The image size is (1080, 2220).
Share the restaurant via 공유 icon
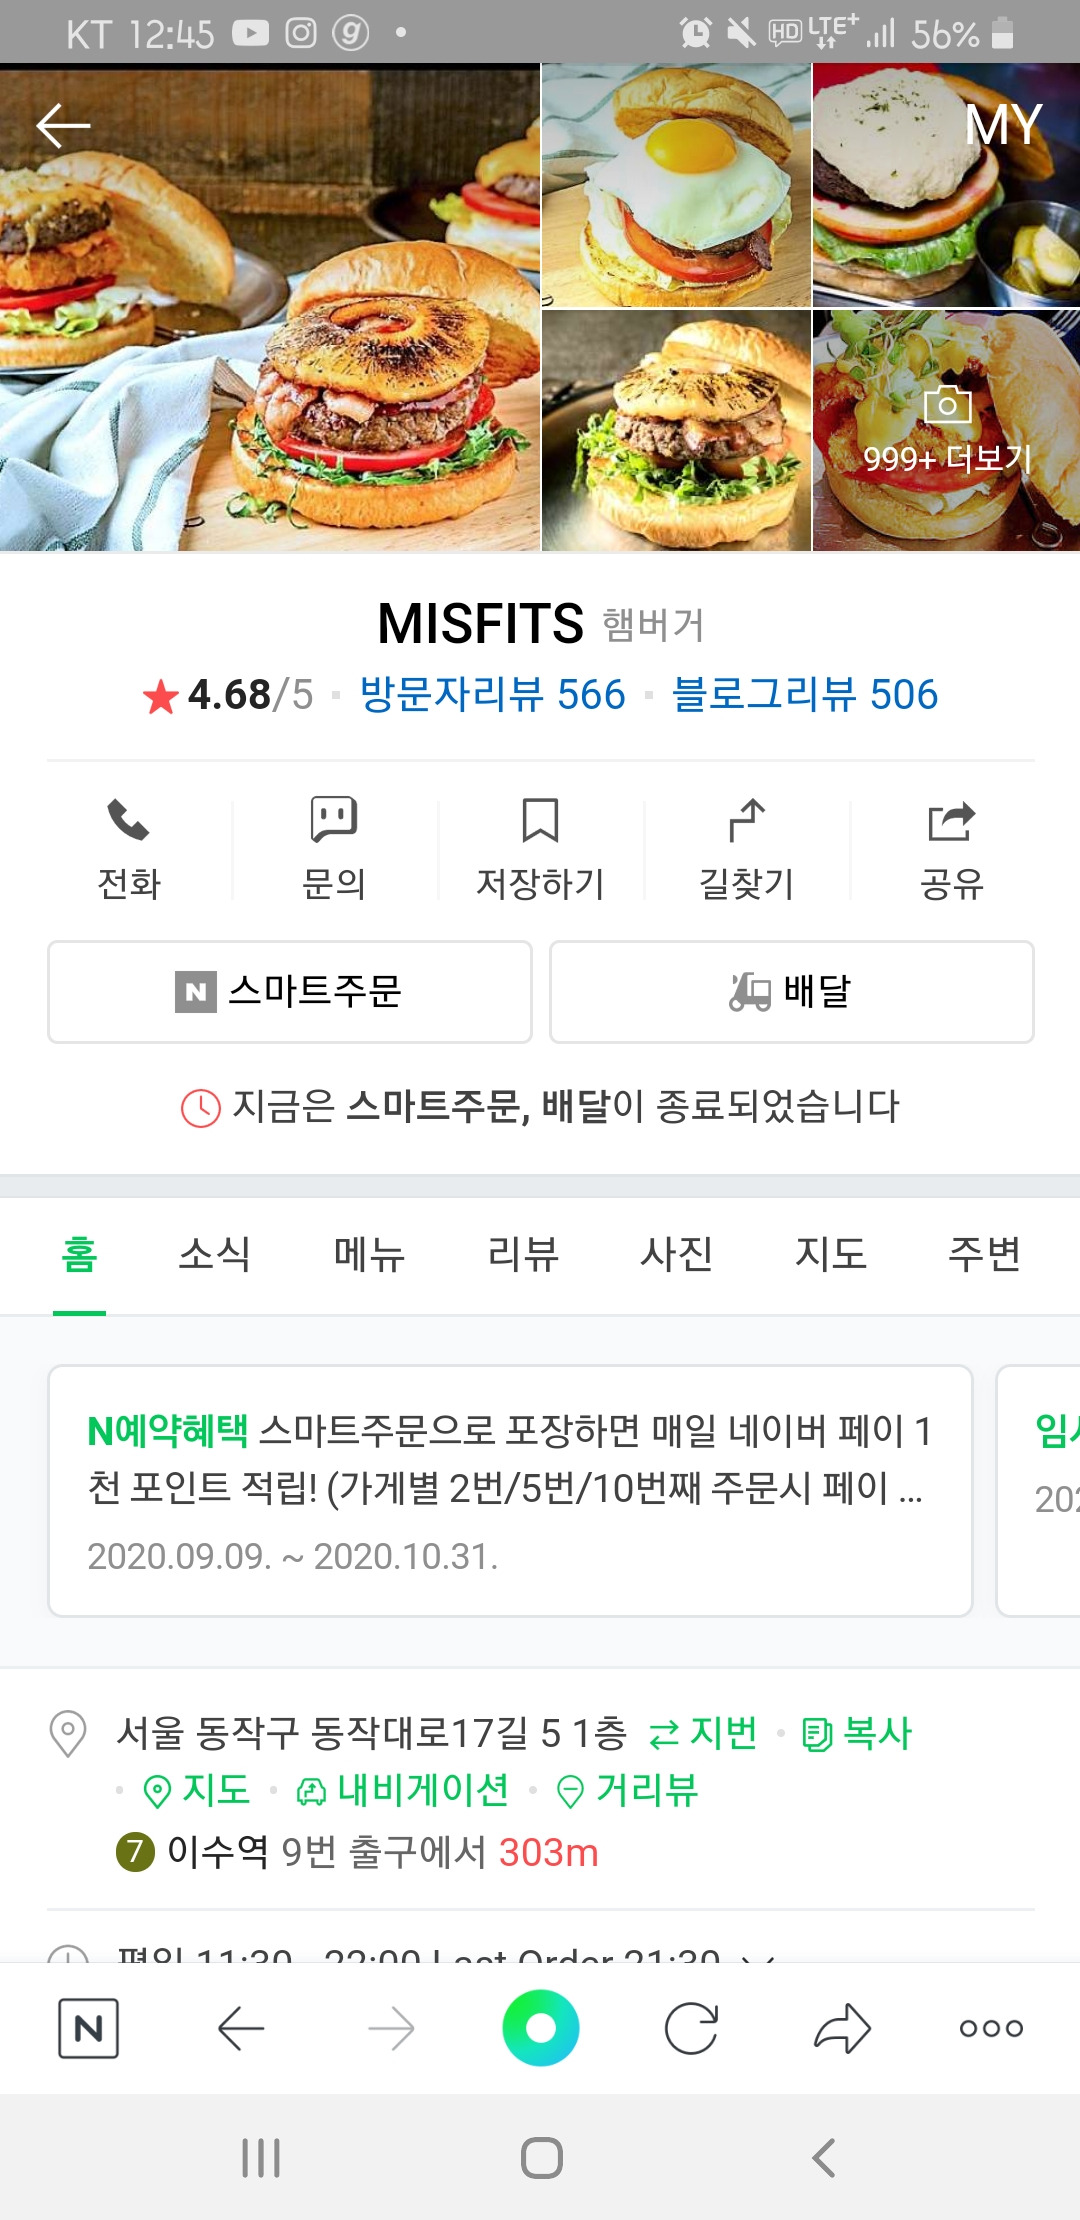coord(952,821)
